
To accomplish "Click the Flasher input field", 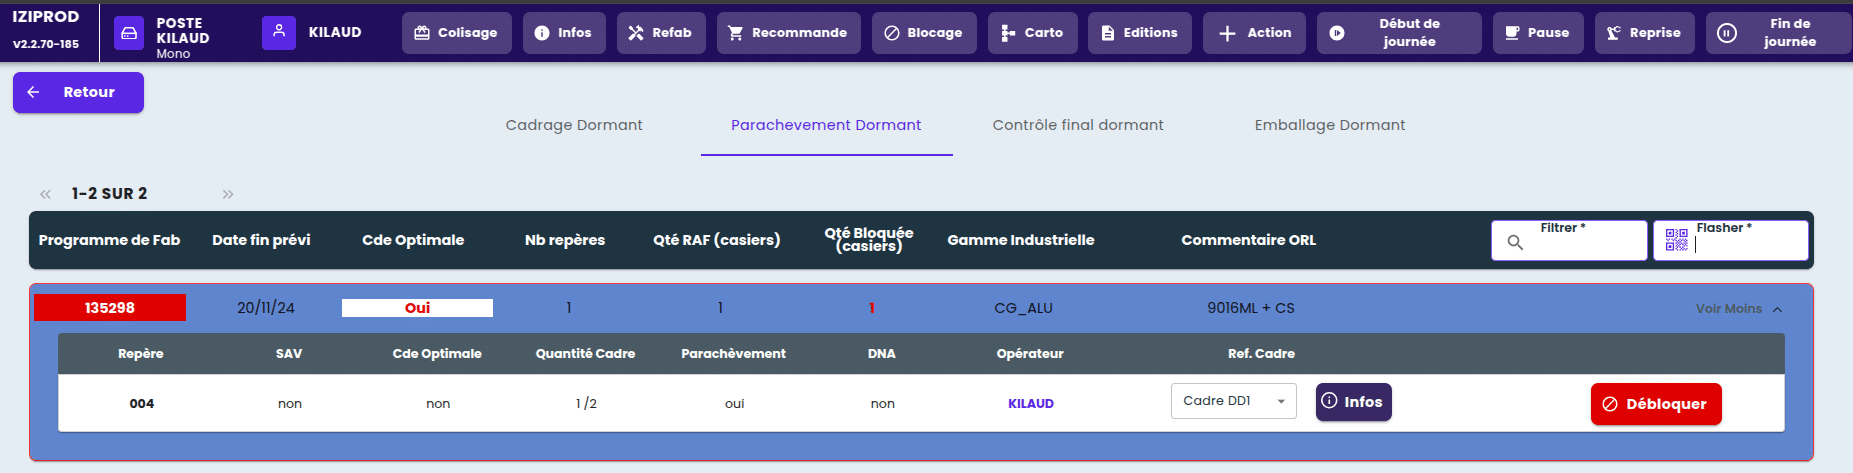I will pyautogui.click(x=1730, y=240).
